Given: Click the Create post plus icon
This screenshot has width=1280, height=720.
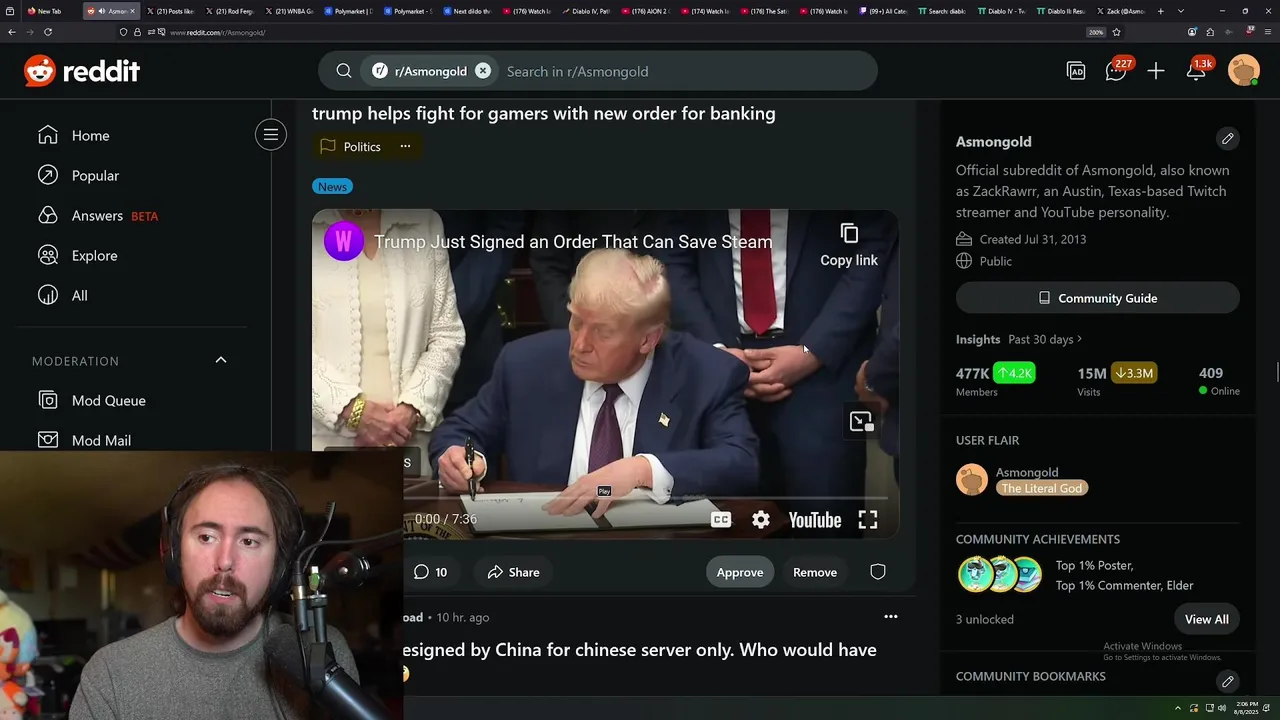Looking at the screenshot, I should [1156, 71].
